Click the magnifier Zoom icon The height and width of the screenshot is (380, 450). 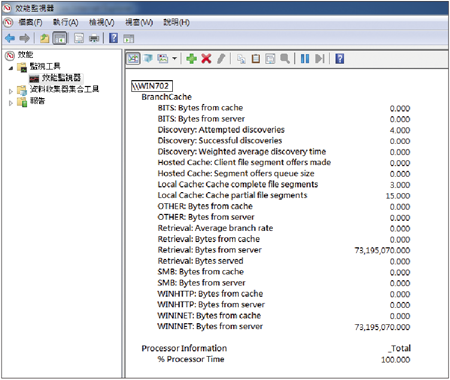coord(285,59)
